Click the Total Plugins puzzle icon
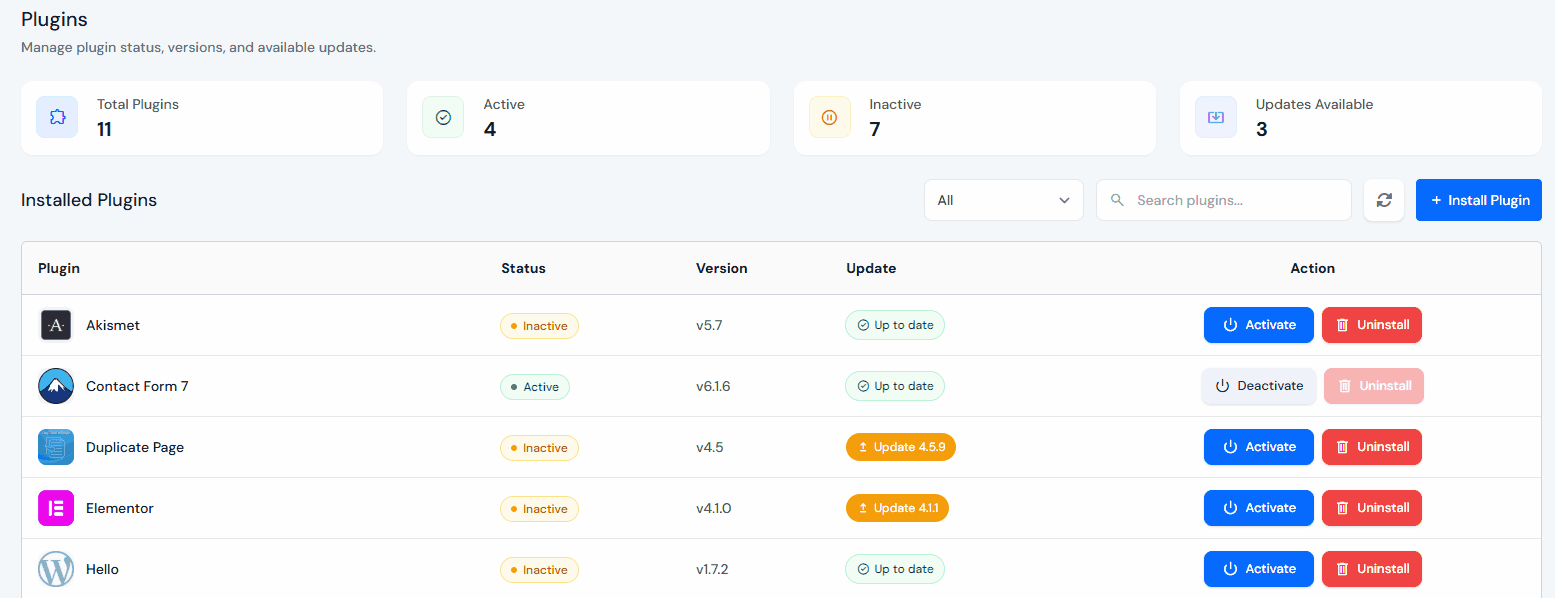The height and width of the screenshot is (598, 1555). tap(57, 117)
